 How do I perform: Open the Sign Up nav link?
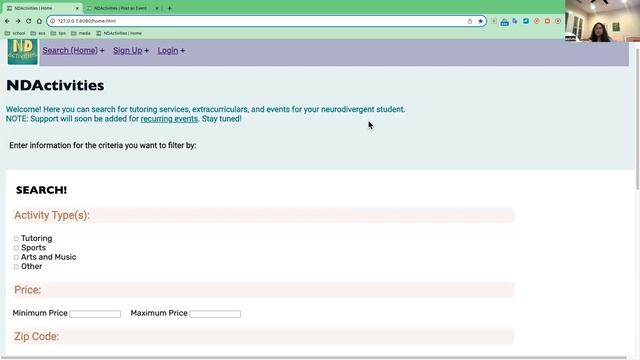tap(128, 51)
